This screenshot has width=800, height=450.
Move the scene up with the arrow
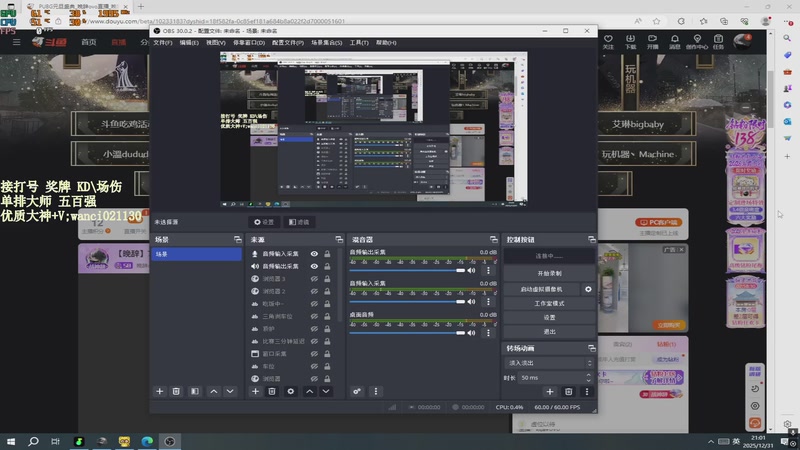click(214, 391)
